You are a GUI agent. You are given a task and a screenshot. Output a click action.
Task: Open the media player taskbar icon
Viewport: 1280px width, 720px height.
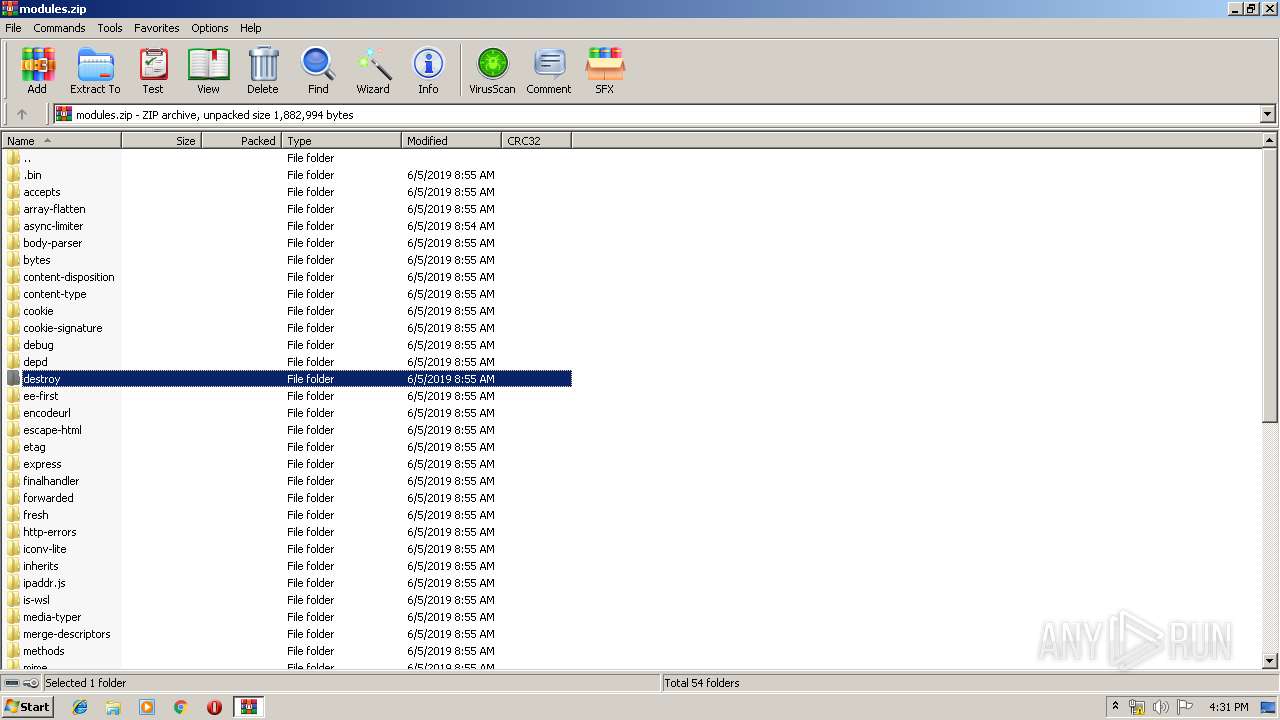[147, 707]
